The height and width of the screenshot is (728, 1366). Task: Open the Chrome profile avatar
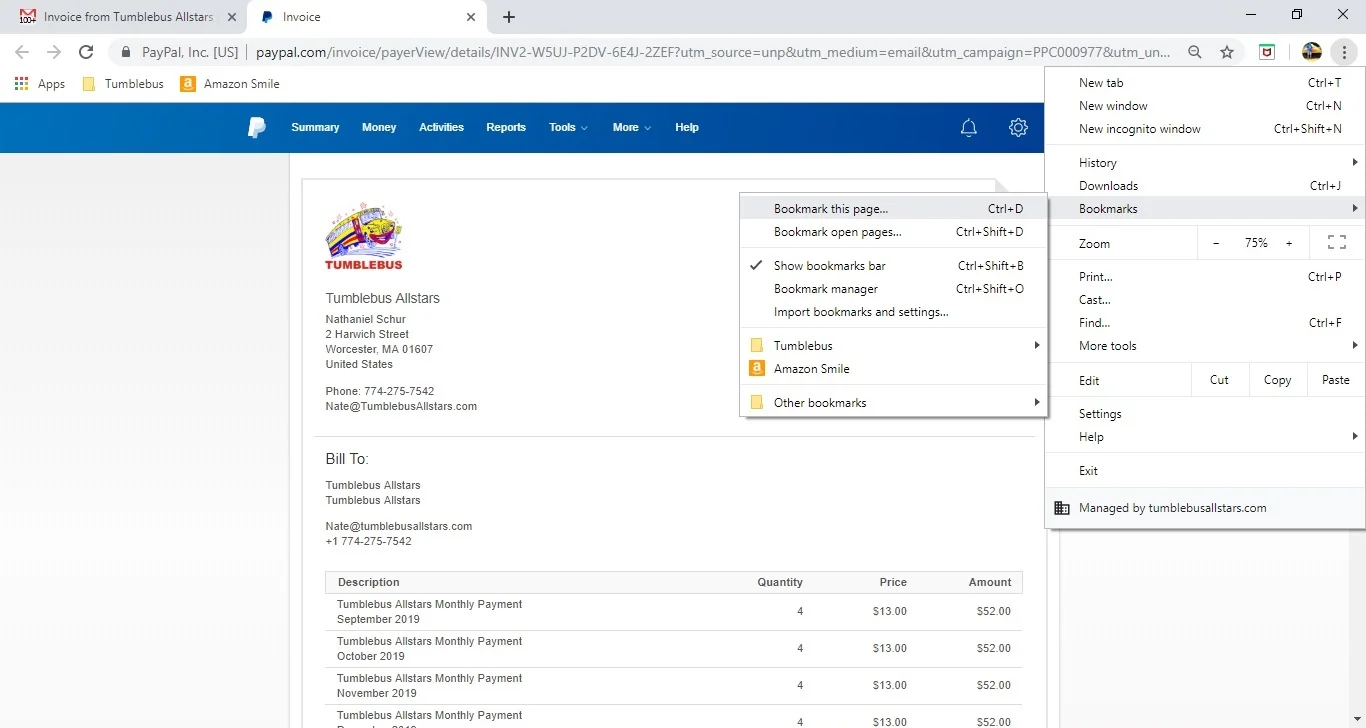click(x=1312, y=52)
